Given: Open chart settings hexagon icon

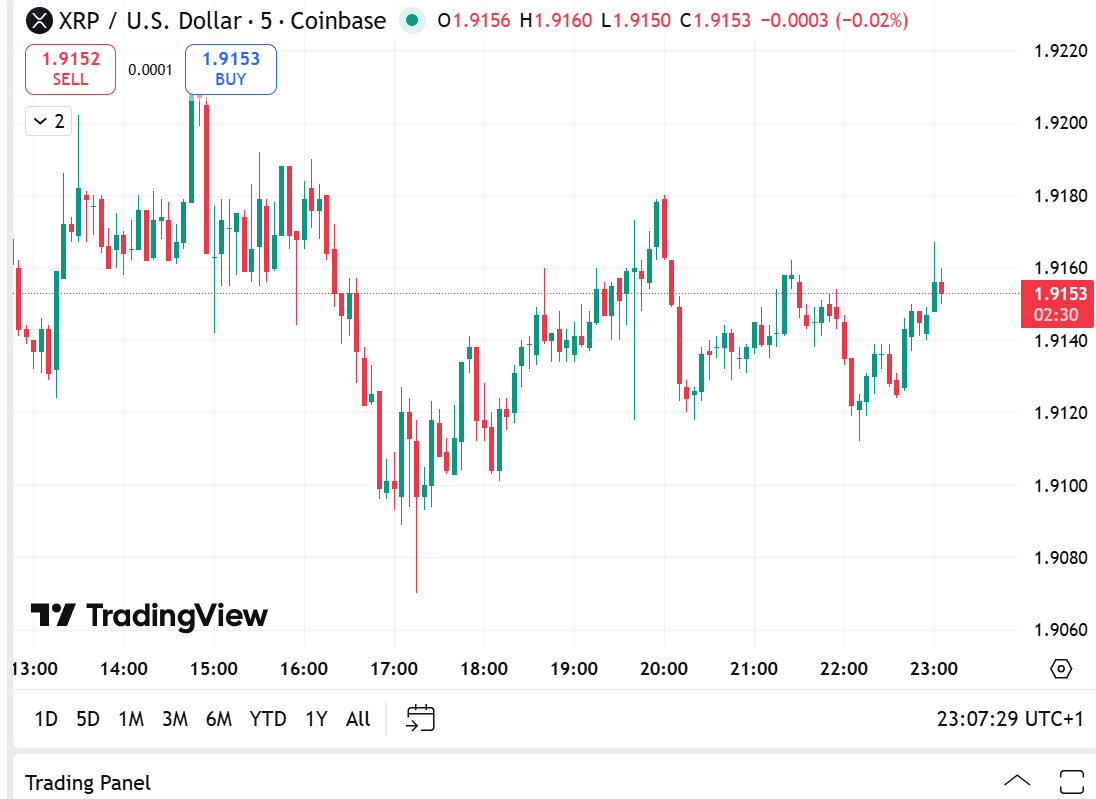Looking at the screenshot, I should [x=1061, y=669].
